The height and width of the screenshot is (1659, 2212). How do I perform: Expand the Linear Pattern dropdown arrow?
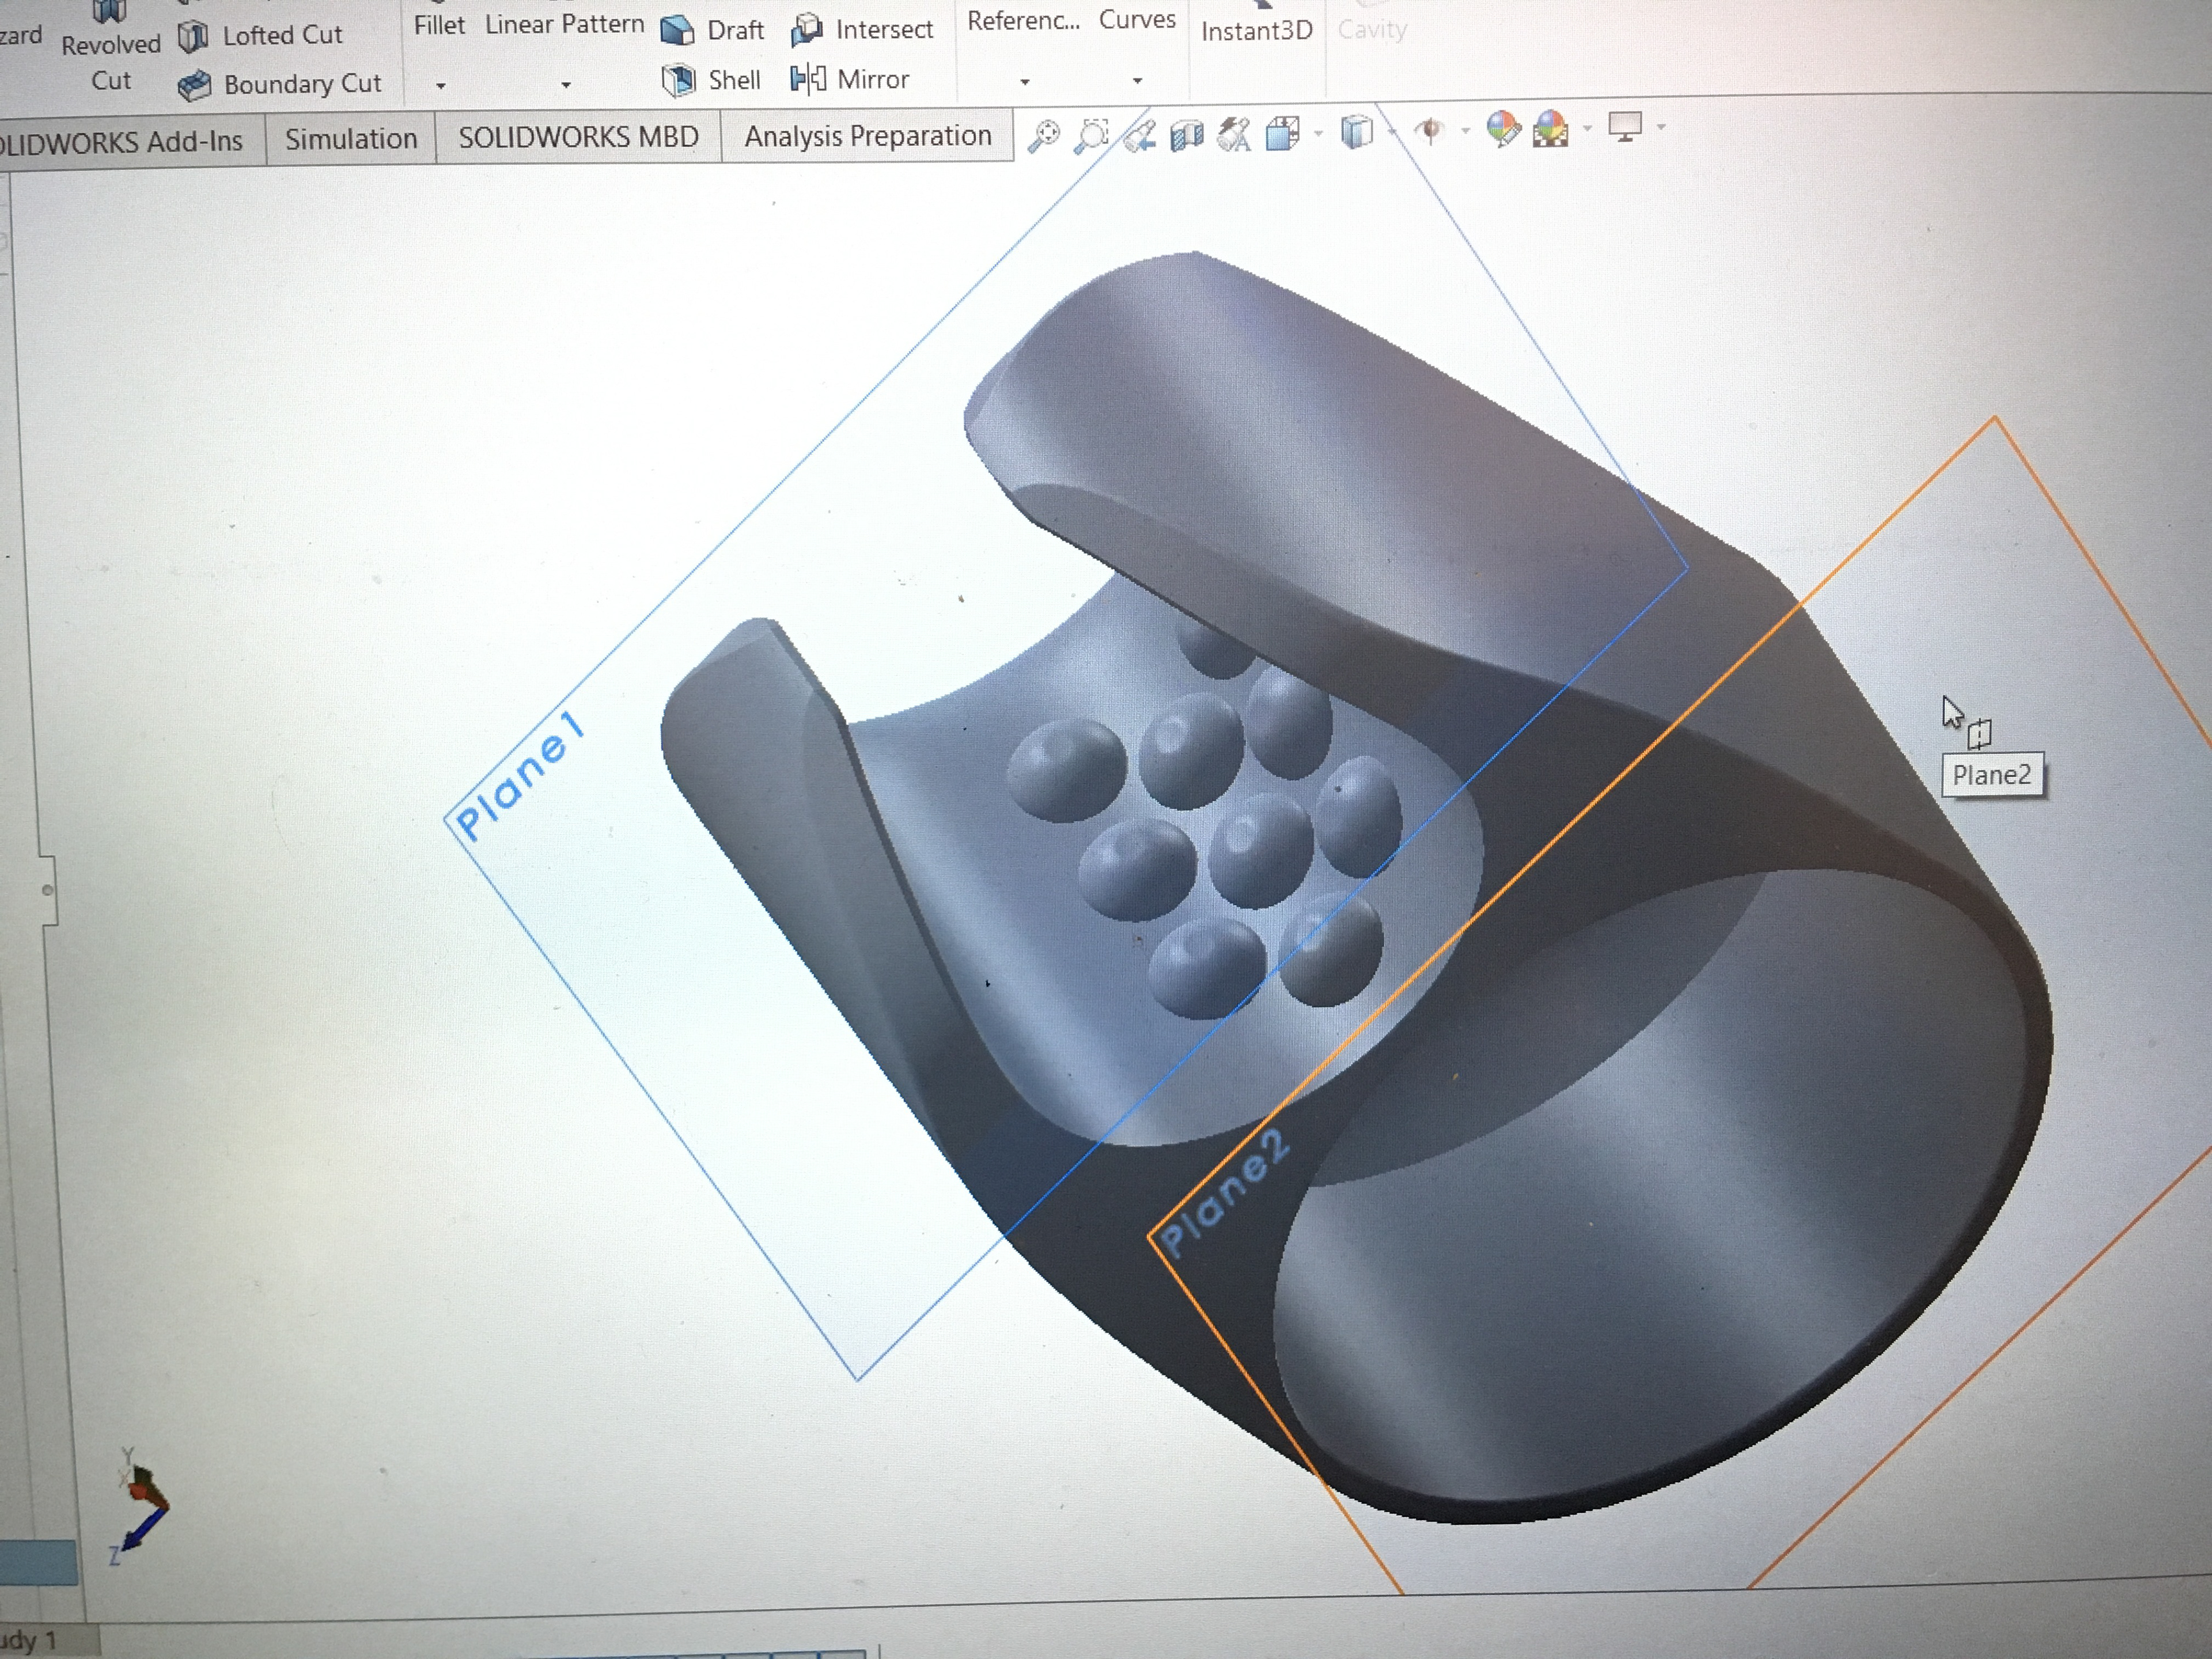[566, 86]
